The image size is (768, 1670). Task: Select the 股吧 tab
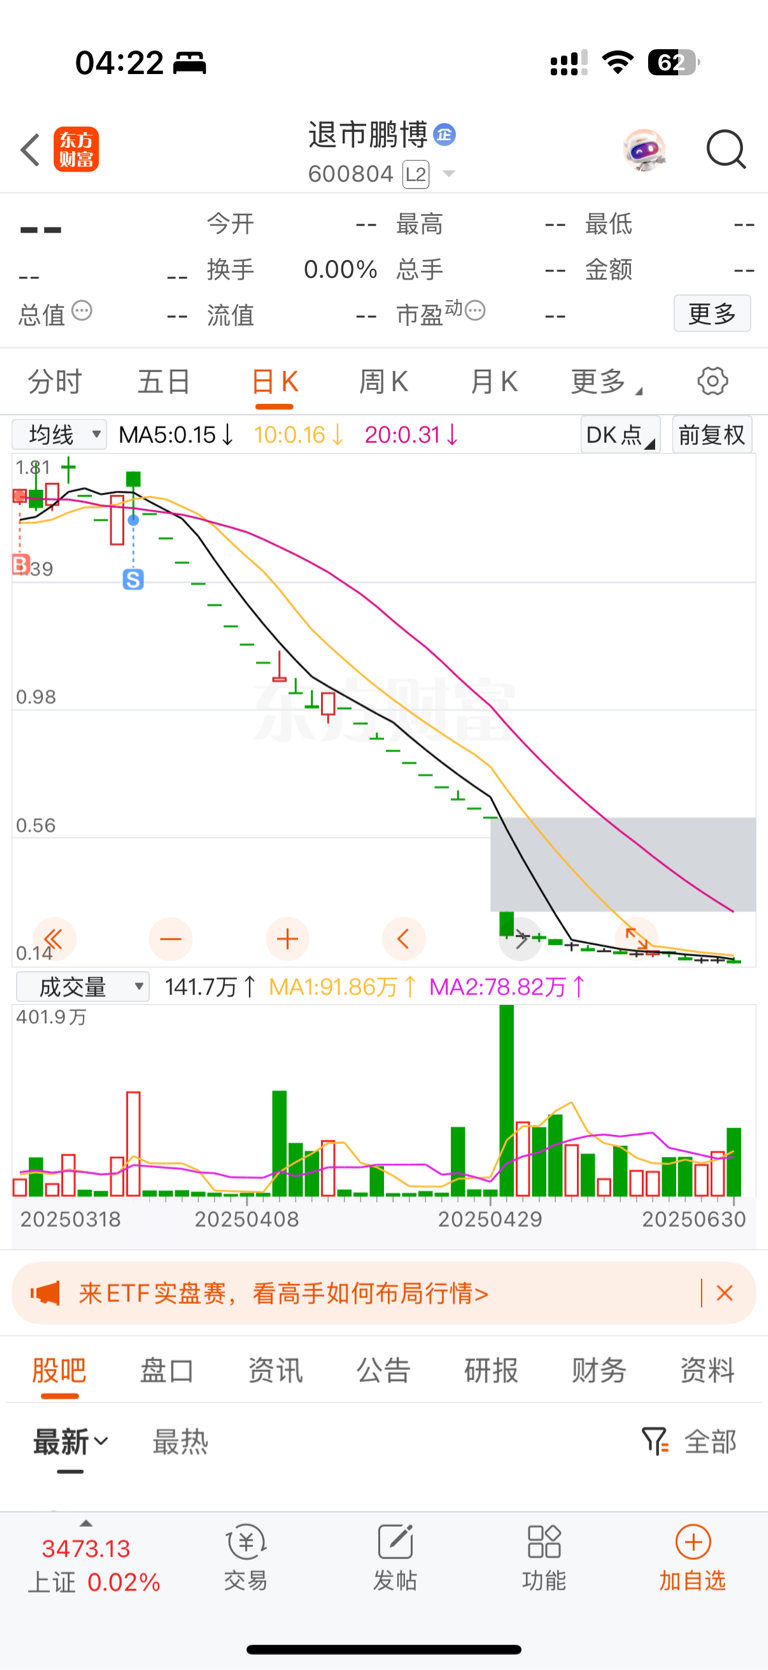click(x=59, y=1370)
